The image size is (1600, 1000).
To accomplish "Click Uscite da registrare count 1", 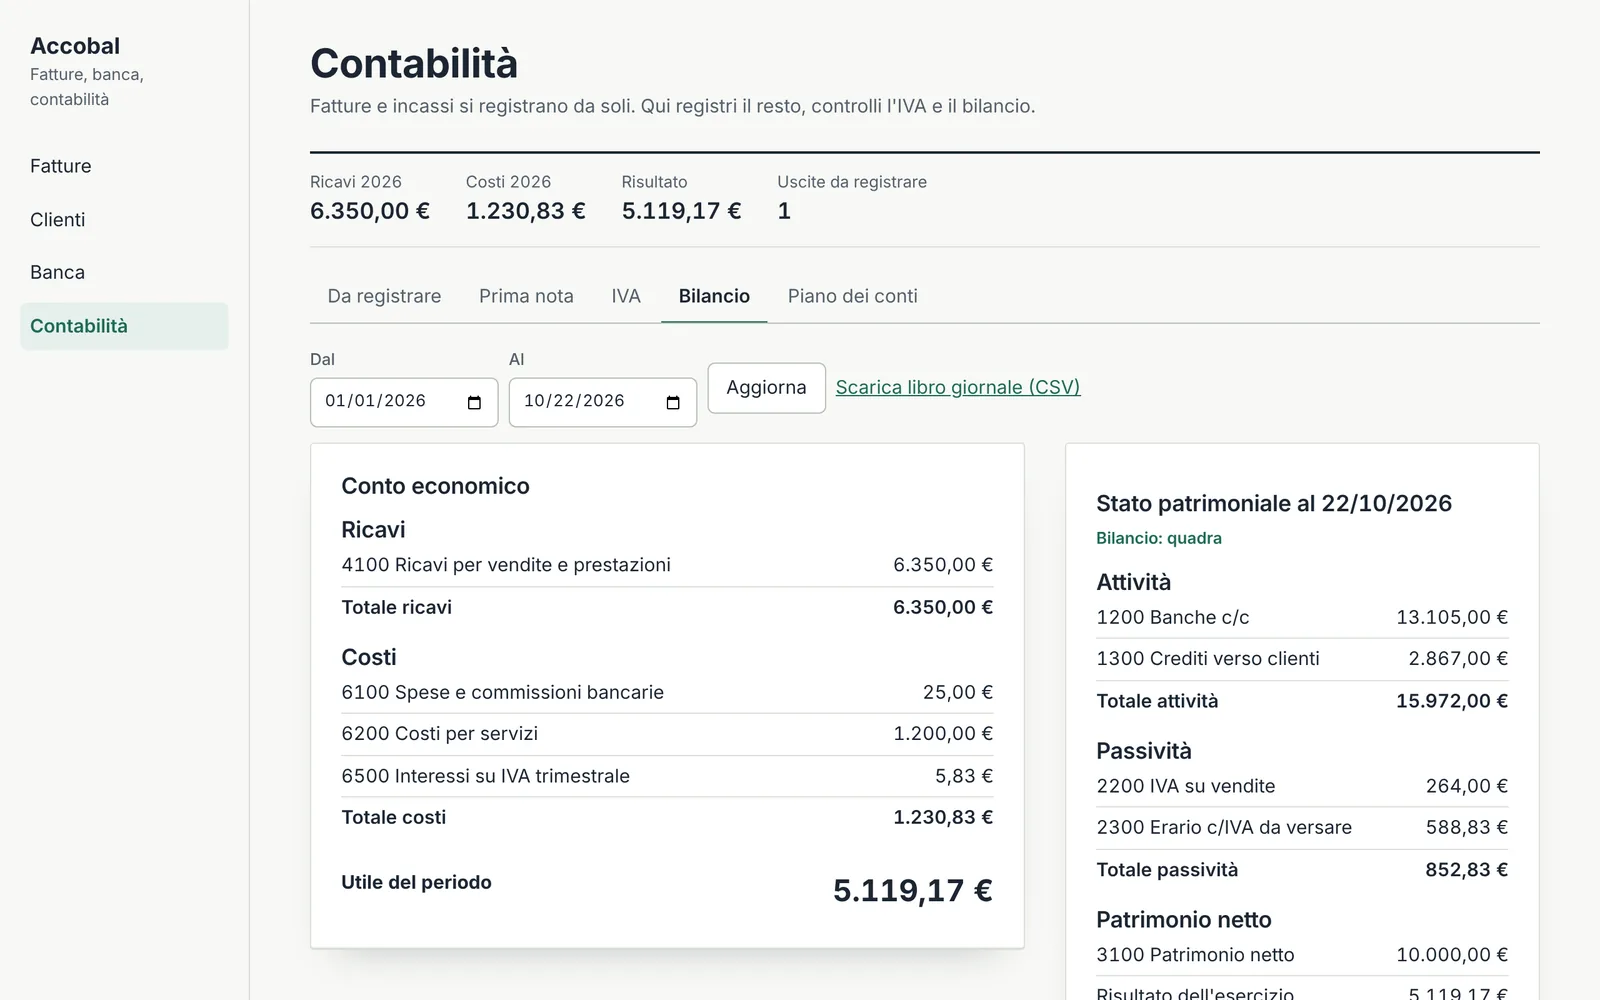I will coord(784,211).
